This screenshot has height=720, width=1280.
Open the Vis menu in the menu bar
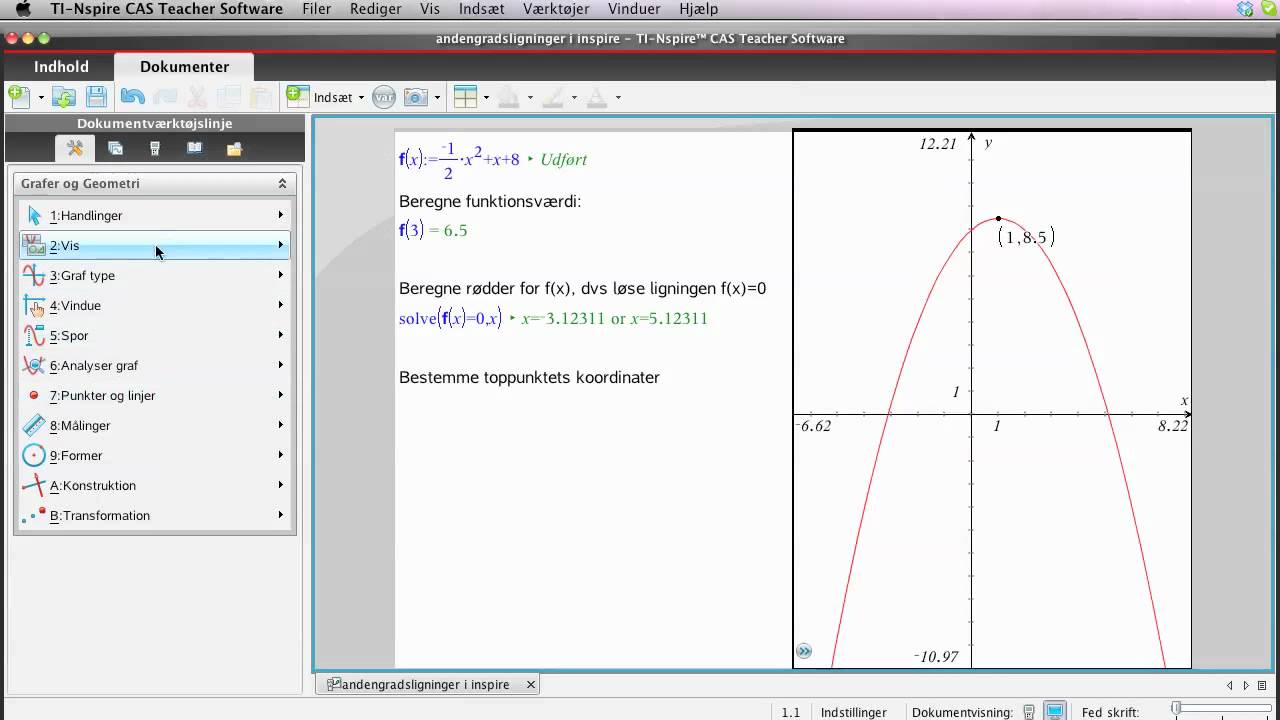pos(430,9)
